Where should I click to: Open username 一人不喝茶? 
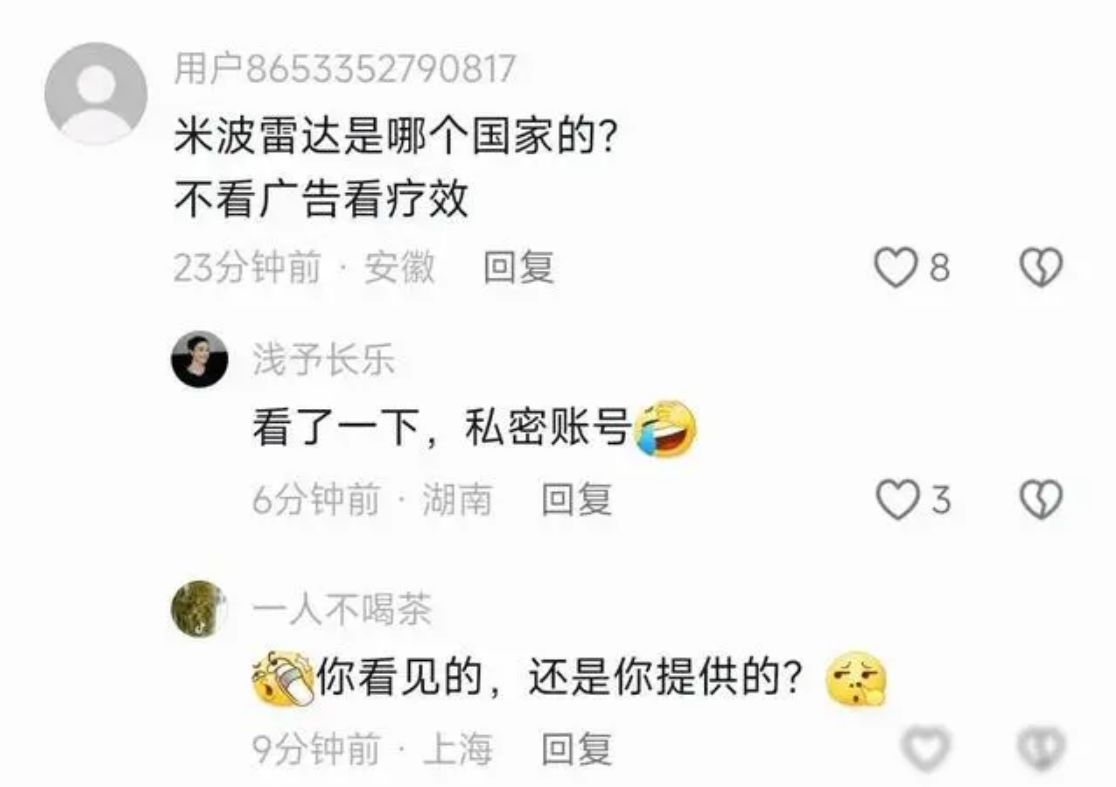pyautogui.click(x=342, y=609)
